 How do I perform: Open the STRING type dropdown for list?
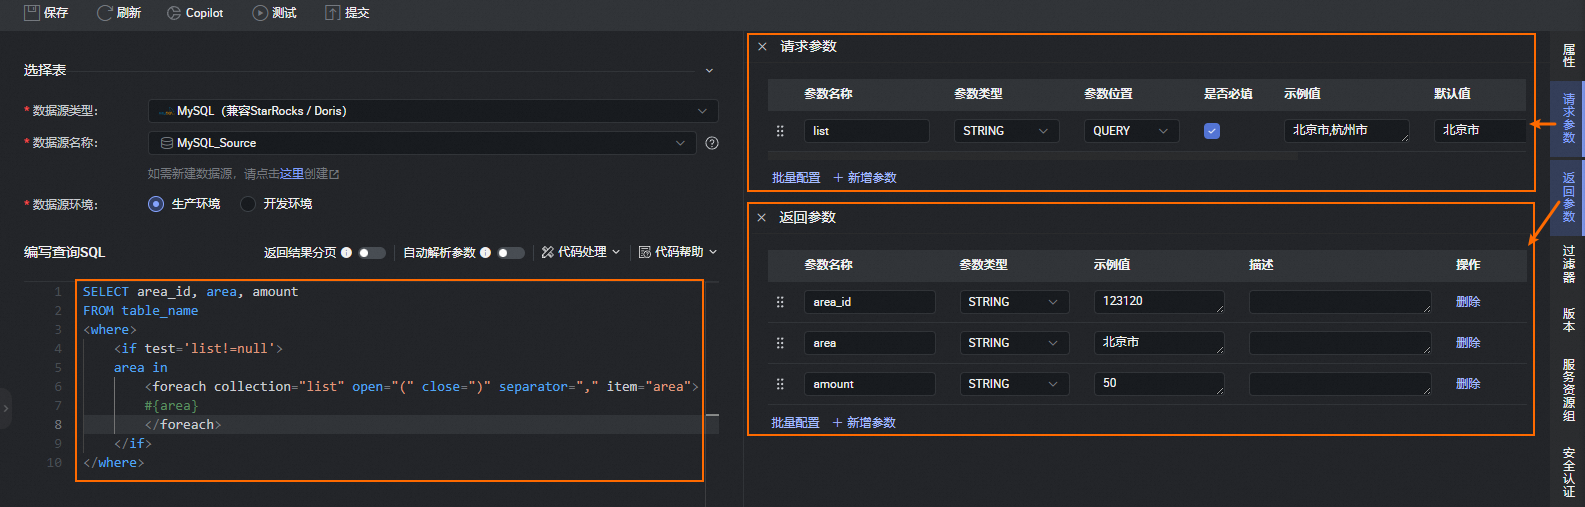1007,131
